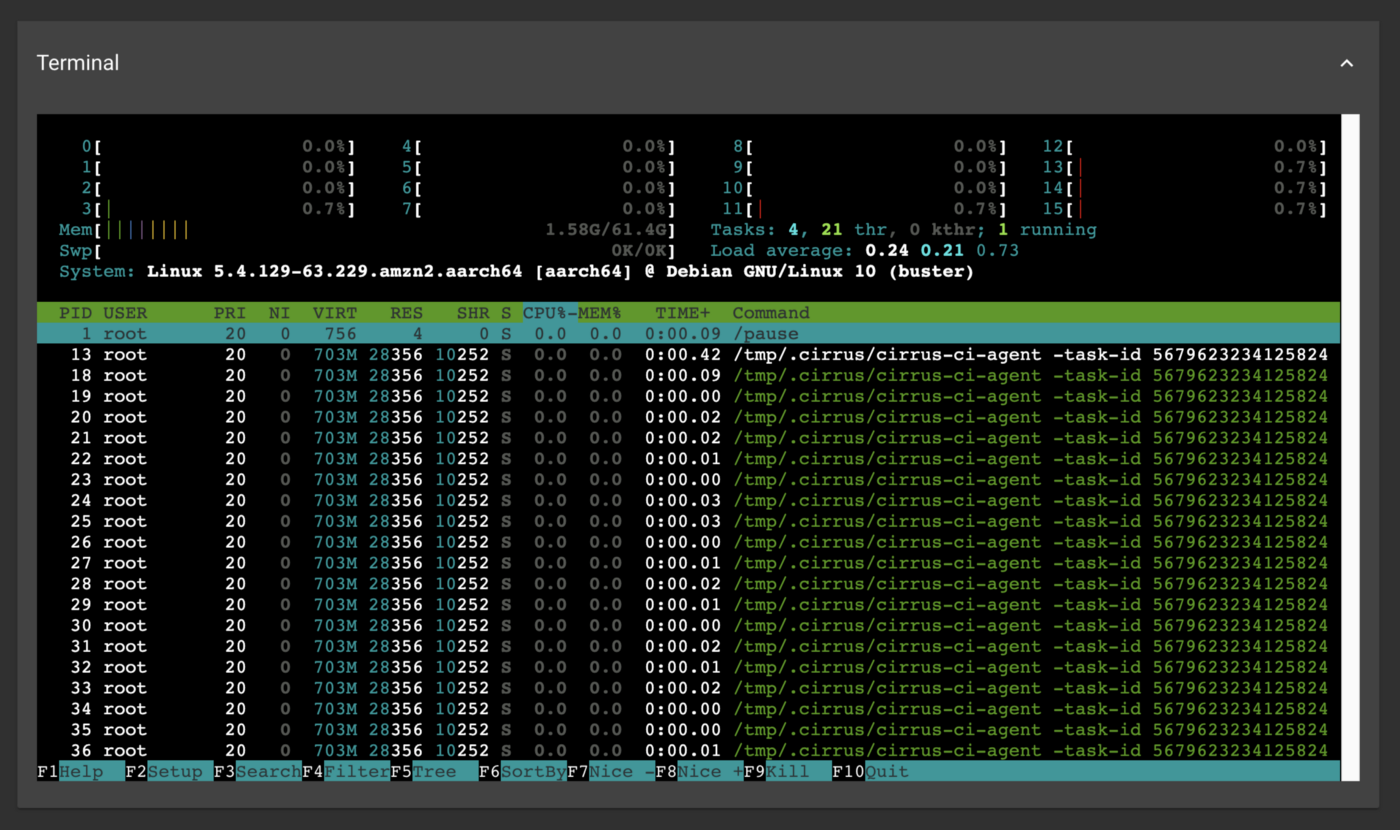
Task: Sort by the USER column header
Action: [x=125, y=313]
